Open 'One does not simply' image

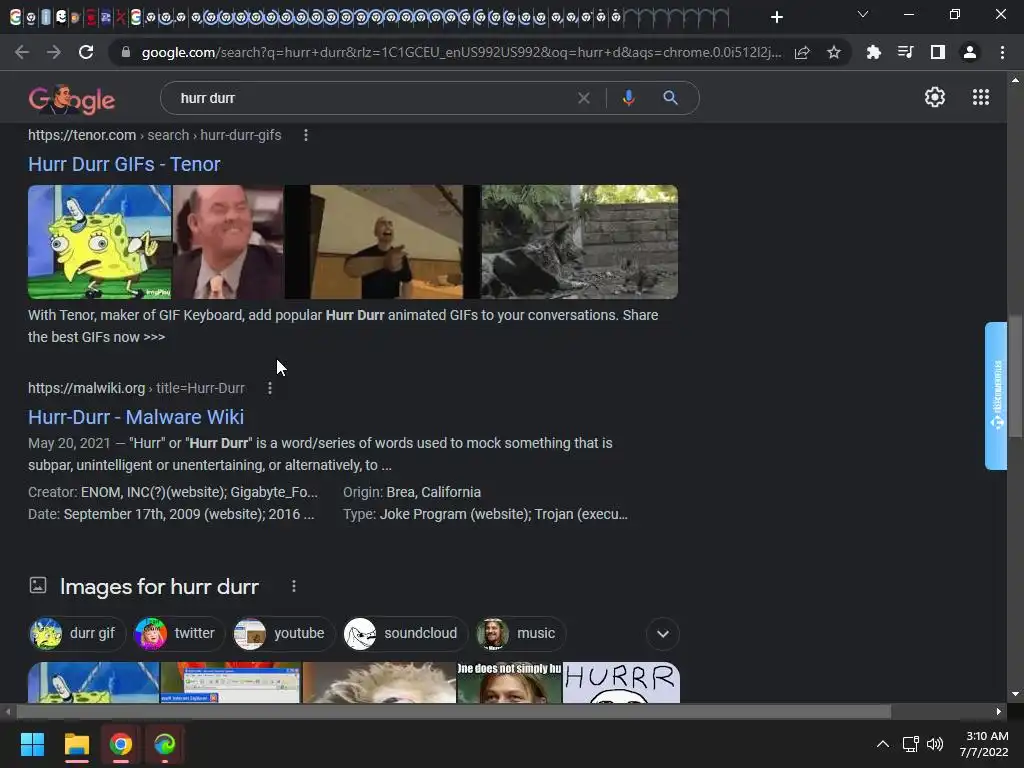coord(509,682)
